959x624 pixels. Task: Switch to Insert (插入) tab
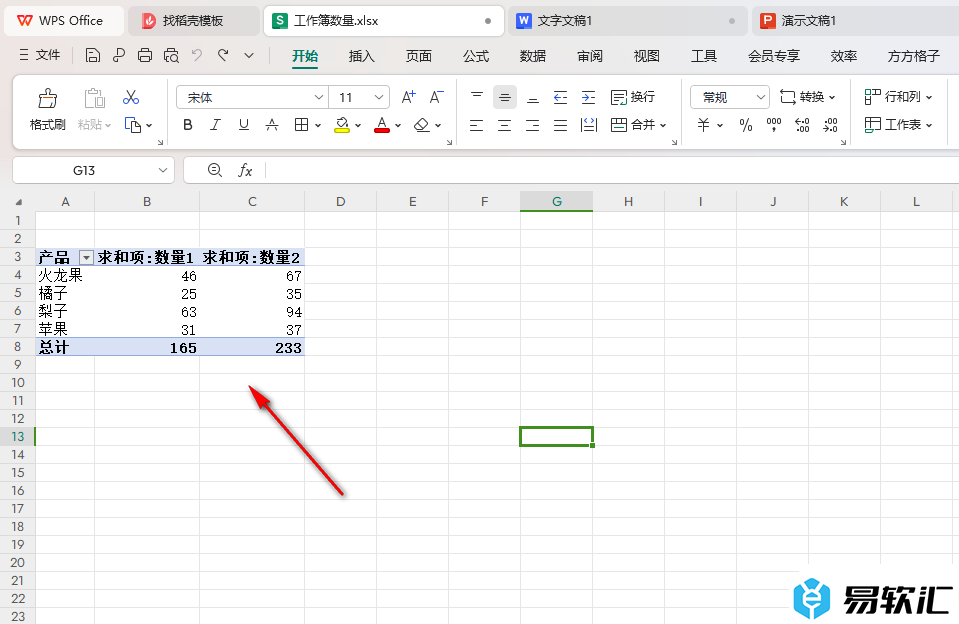click(x=361, y=56)
